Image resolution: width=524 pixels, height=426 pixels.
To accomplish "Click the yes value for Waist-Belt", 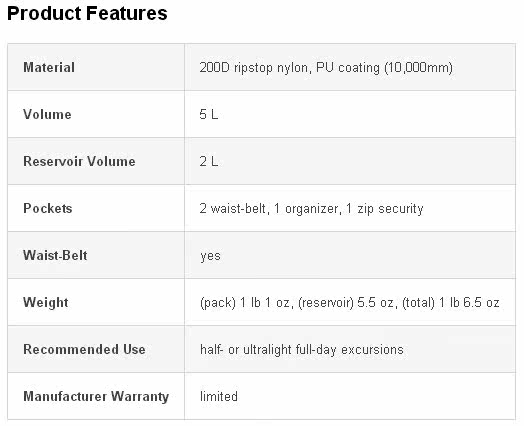I will 211,257.
